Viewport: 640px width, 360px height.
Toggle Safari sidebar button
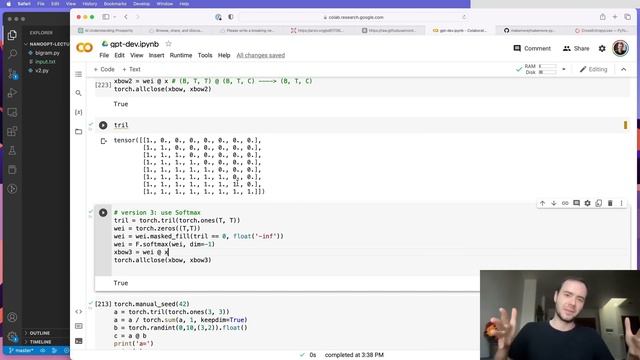click(106, 17)
